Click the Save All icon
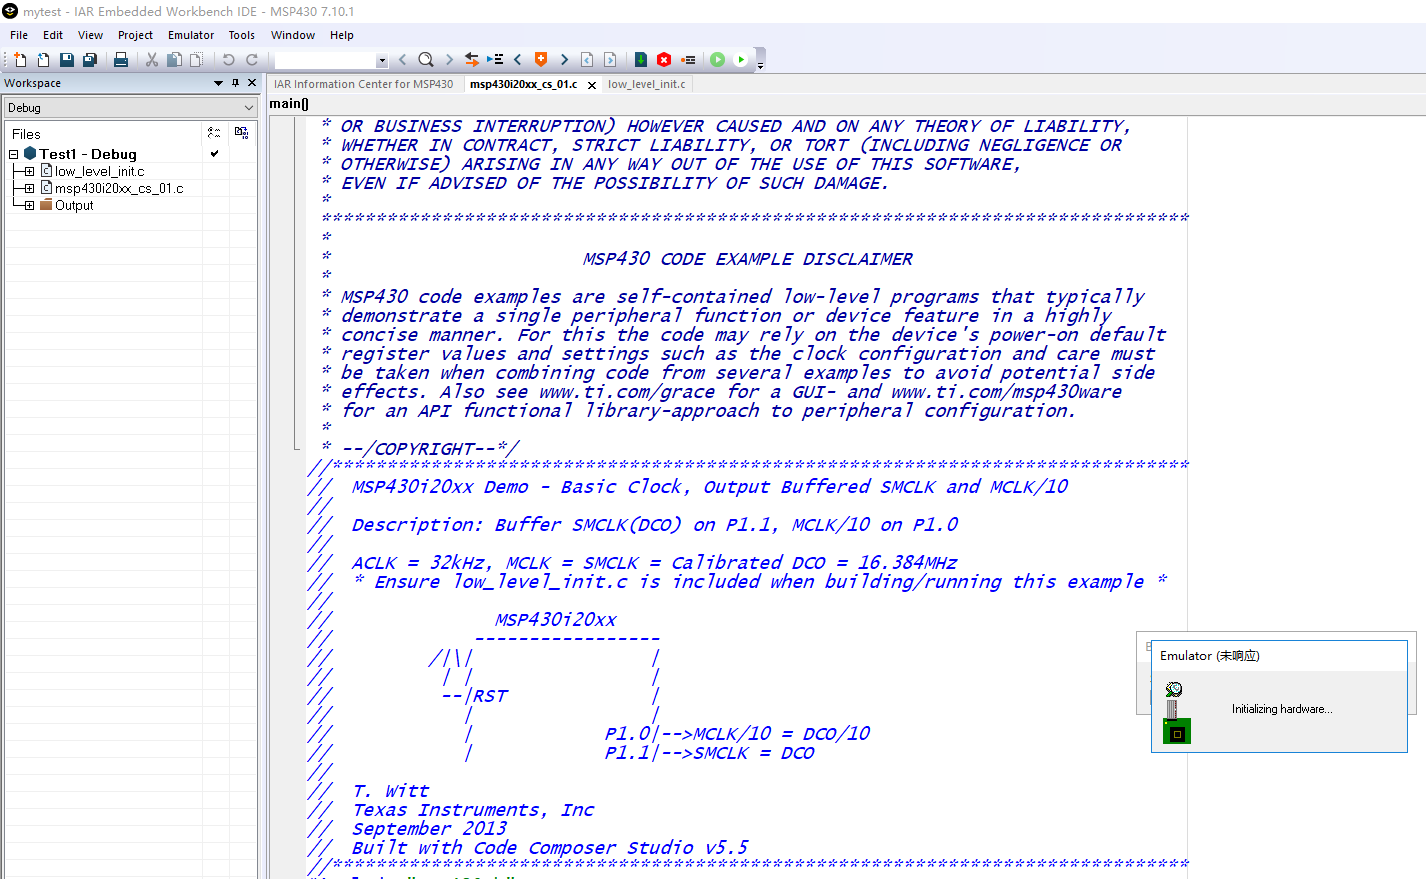The image size is (1426, 879). [x=89, y=60]
